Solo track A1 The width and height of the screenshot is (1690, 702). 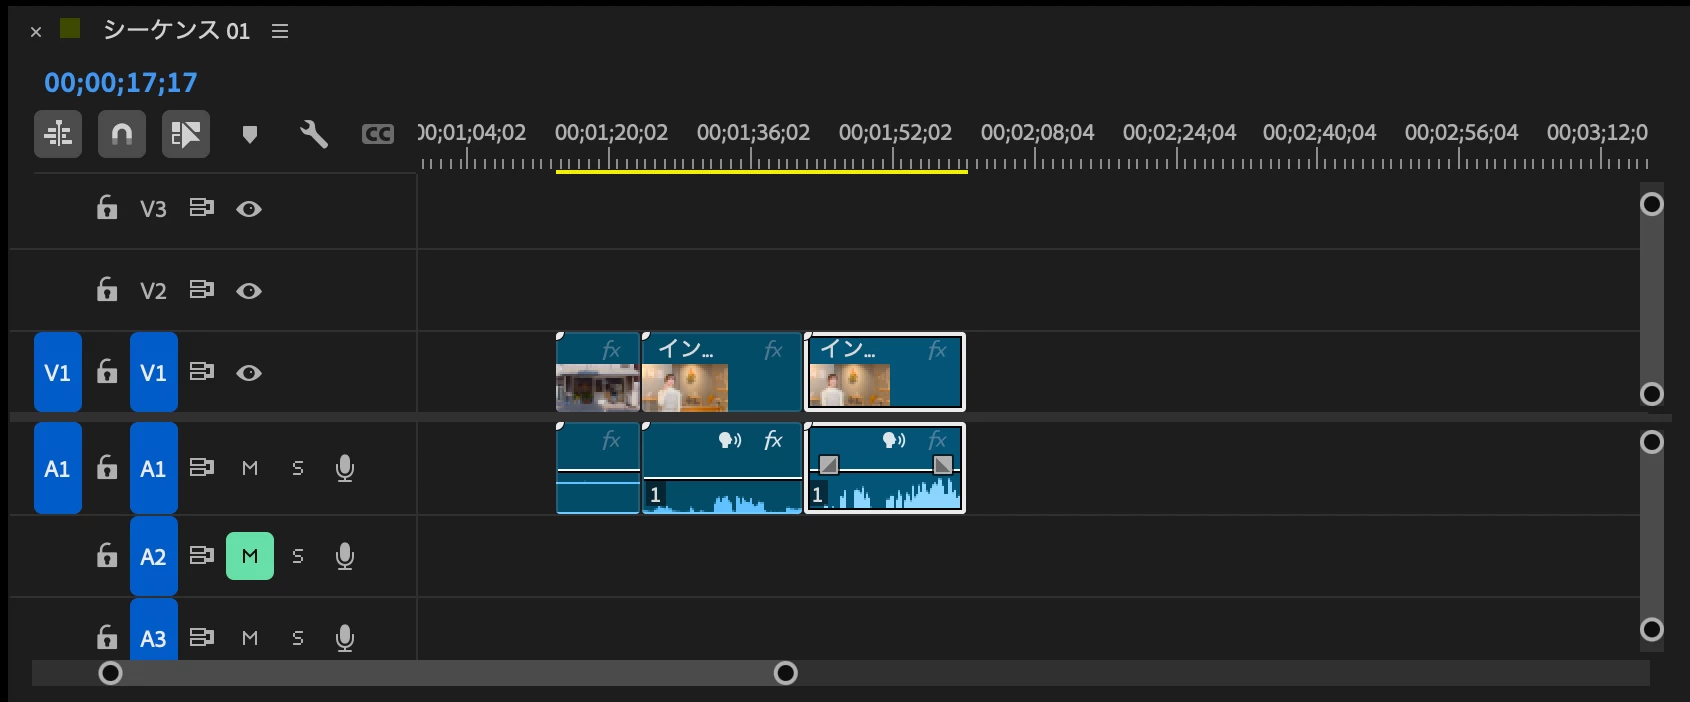[x=298, y=468]
